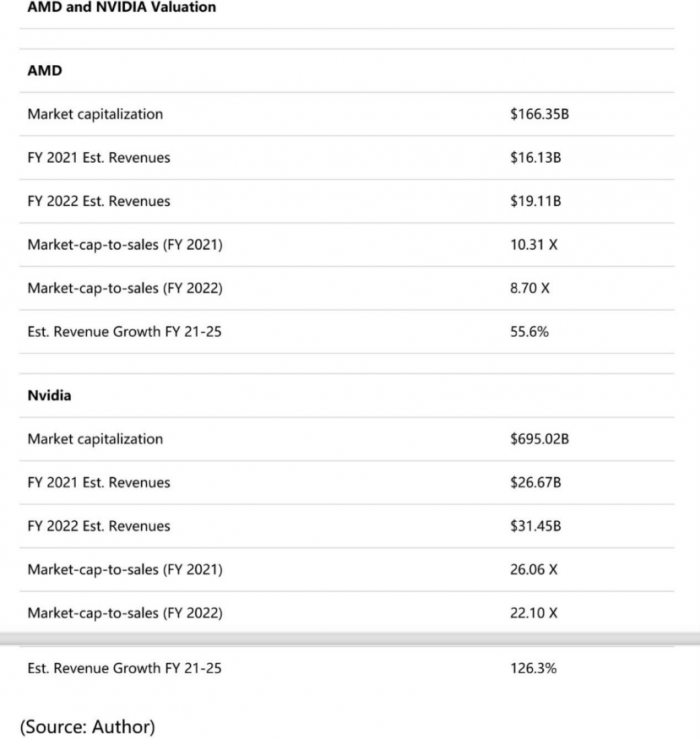Click AMD's $166.35B market capitalization value
The width and height of the screenshot is (700, 739).
(539, 114)
